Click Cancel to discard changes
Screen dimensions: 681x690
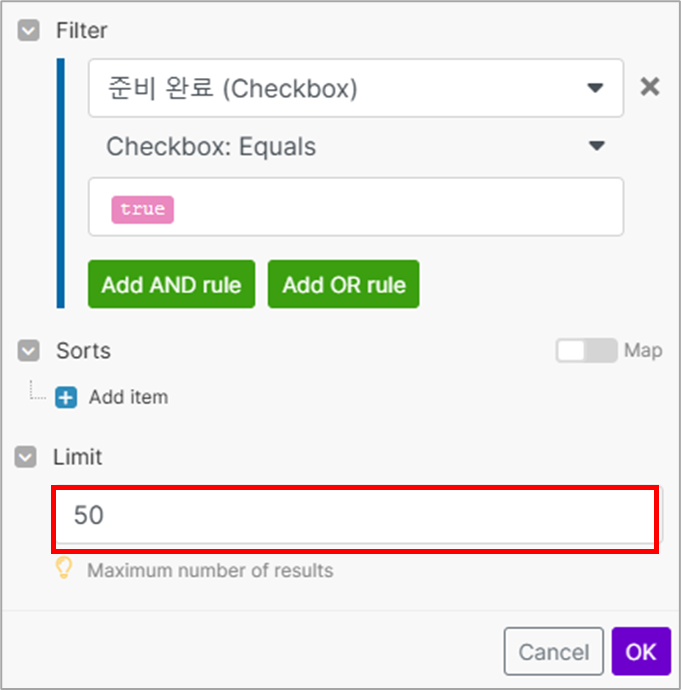pos(553,652)
